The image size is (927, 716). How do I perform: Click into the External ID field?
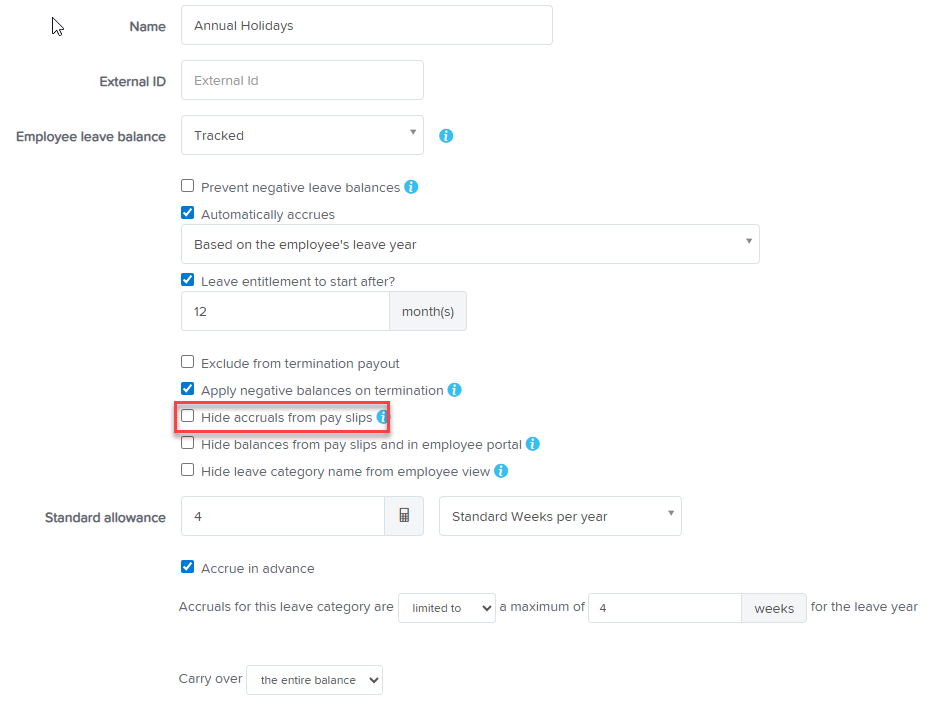302,80
